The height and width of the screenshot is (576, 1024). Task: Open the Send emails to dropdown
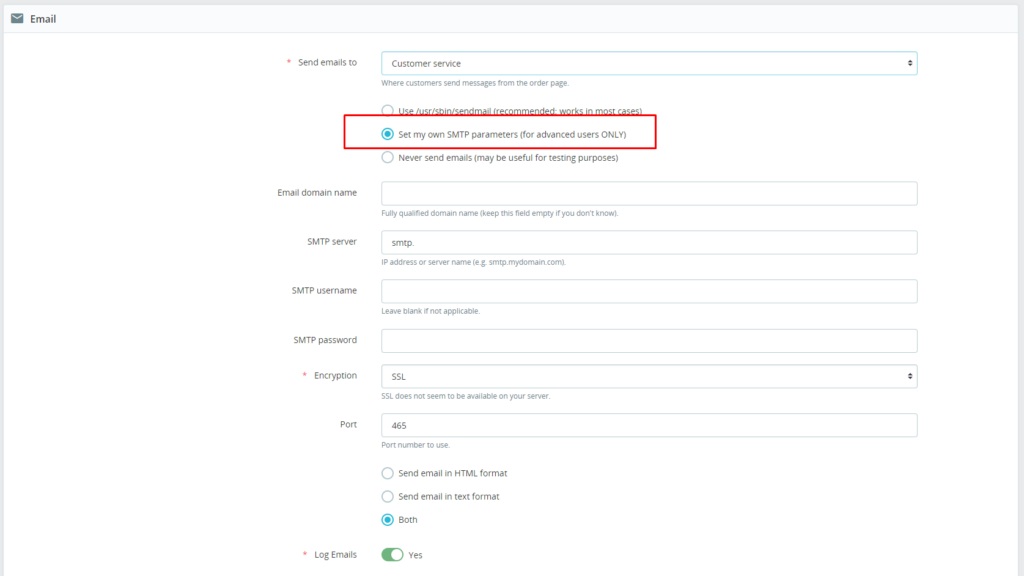pyautogui.click(x=649, y=63)
